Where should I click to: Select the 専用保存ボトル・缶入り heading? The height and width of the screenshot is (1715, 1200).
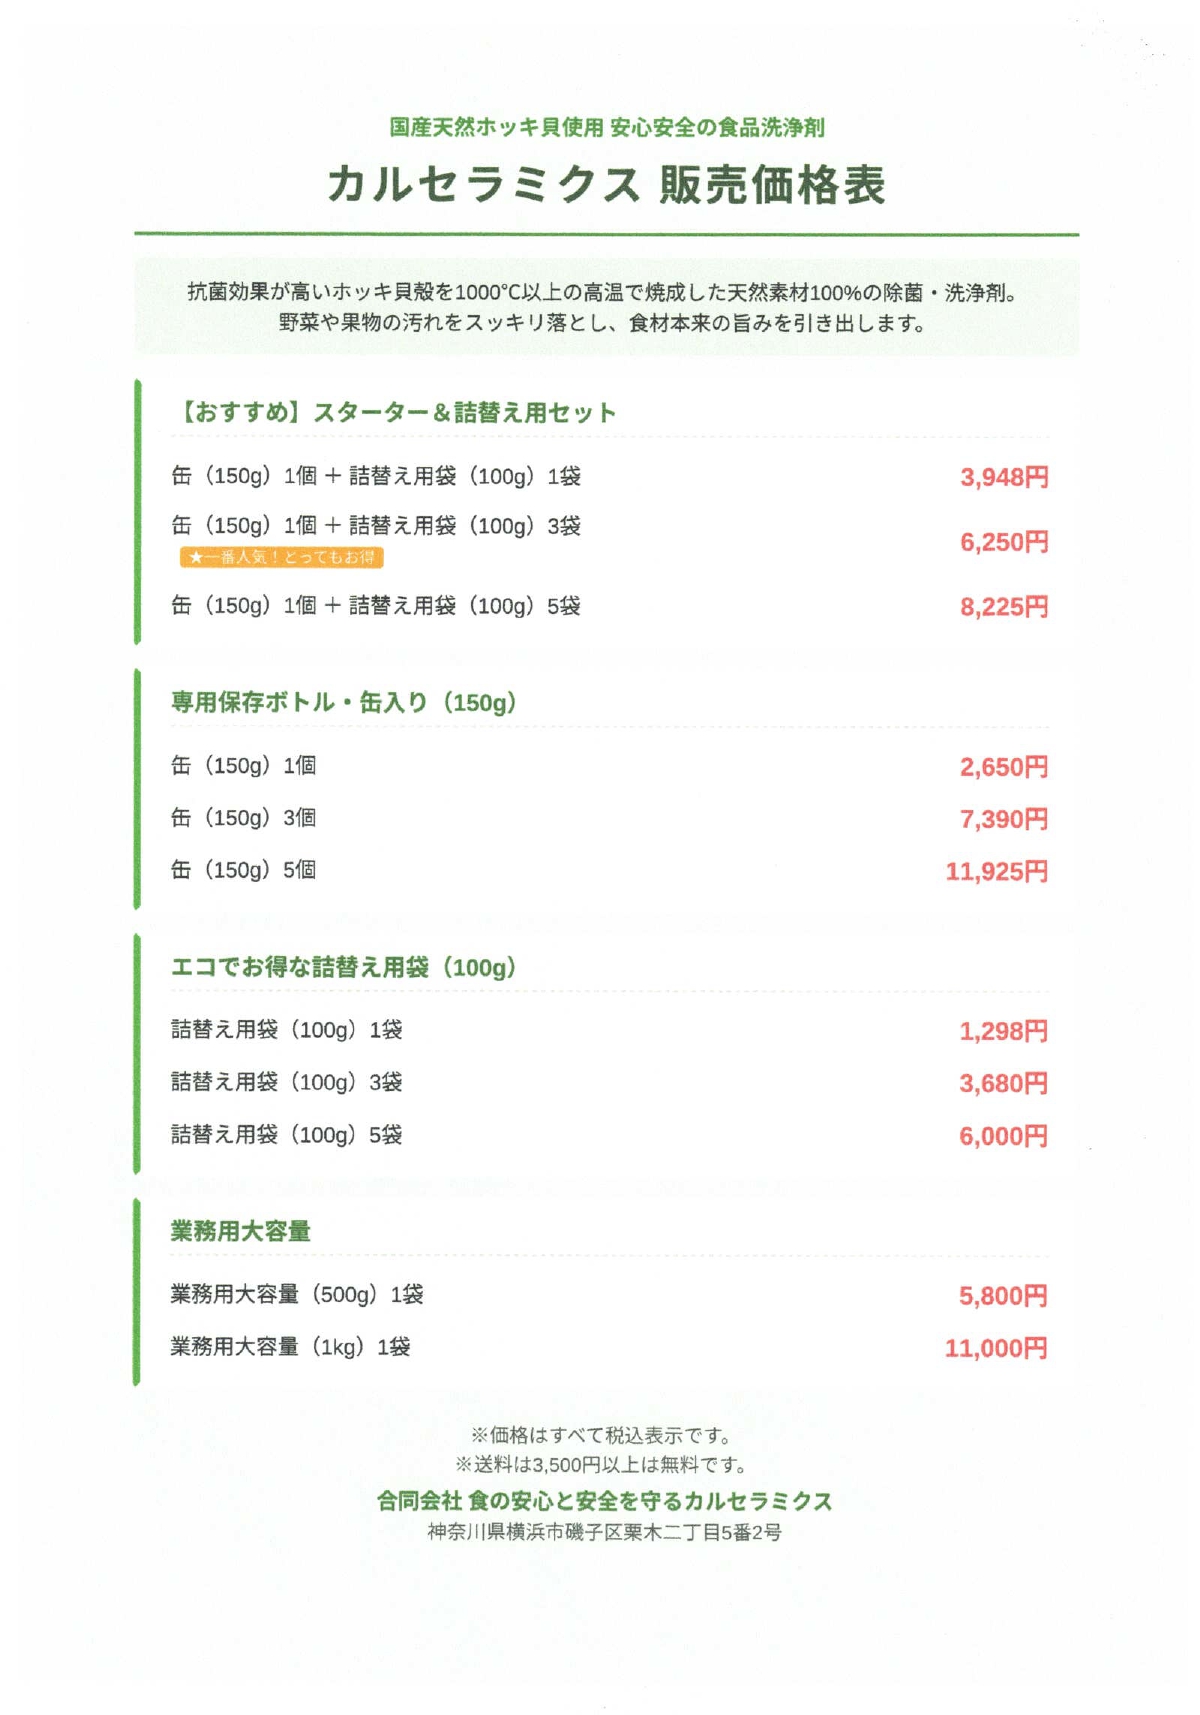click(344, 702)
